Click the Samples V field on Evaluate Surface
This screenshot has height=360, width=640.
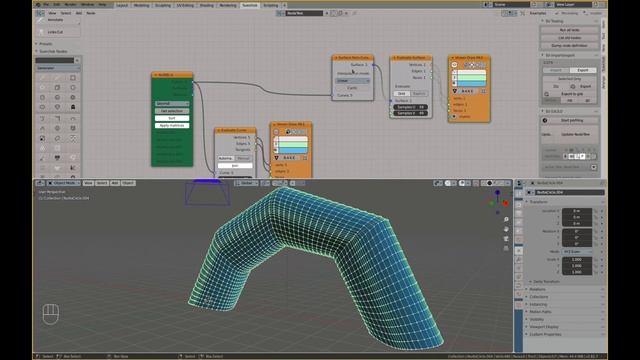(410, 113)
